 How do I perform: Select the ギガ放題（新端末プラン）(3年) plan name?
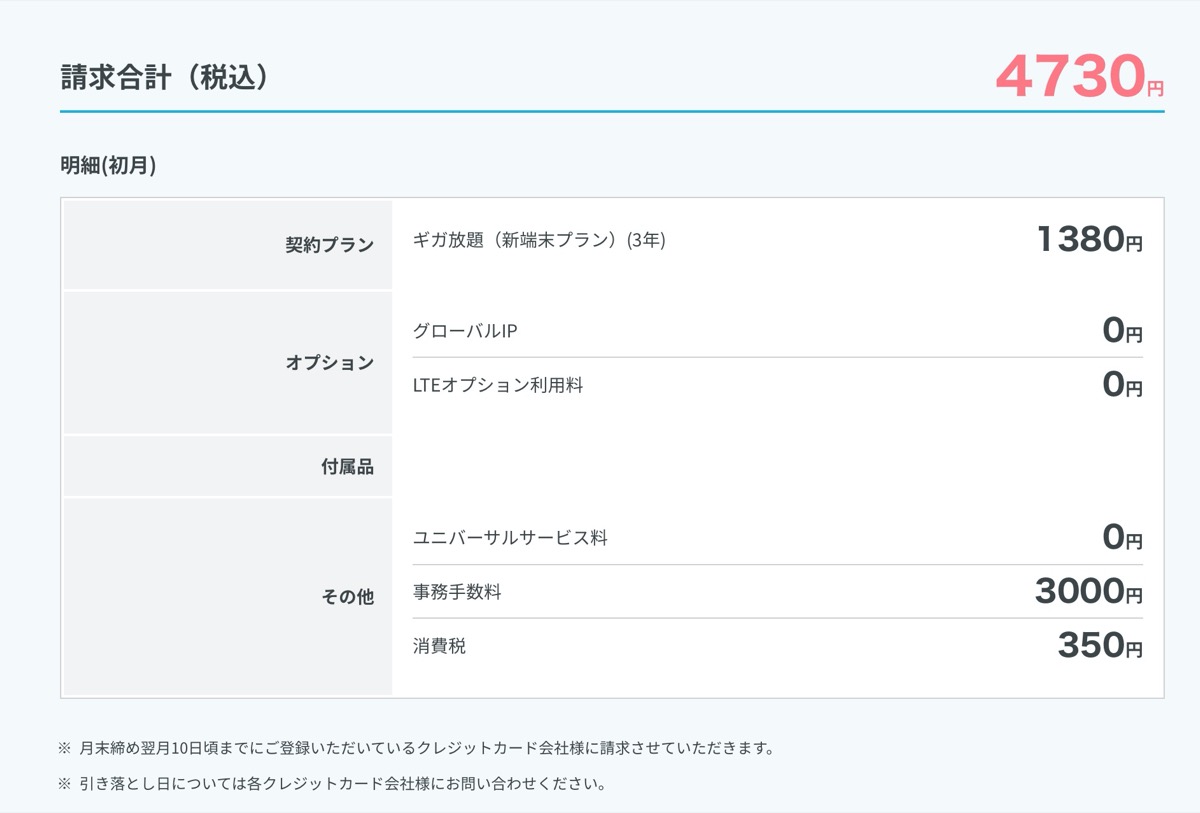[539, 240]
